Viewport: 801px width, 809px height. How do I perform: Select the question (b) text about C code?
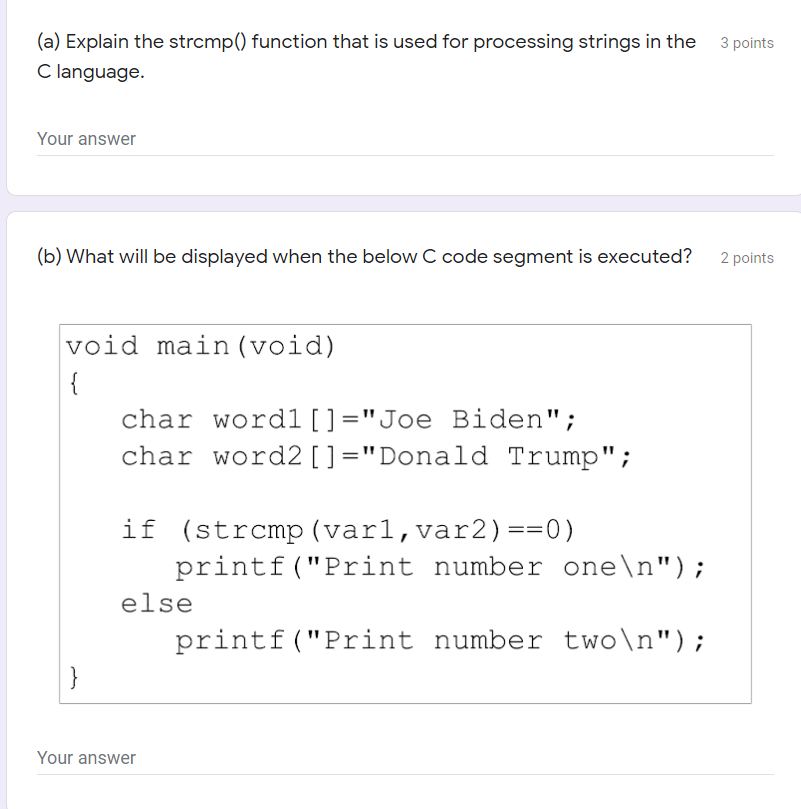364,256
